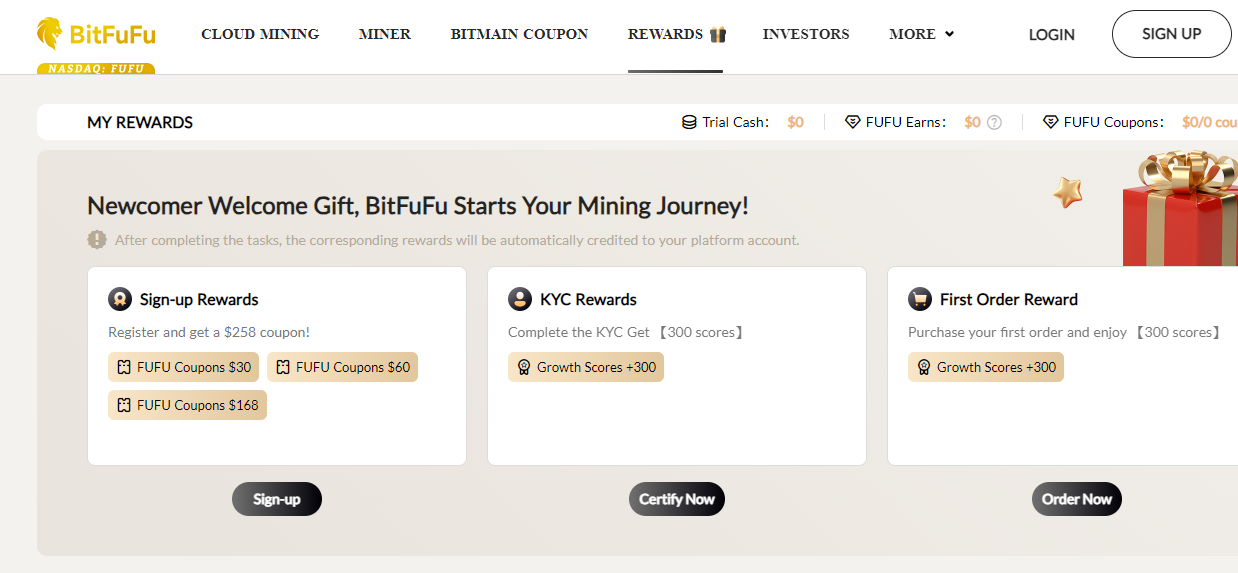The width and height of the screenshot is (1238, 573).
Task: Click the KYC Rewards person icon
Action: click(520, 299)
